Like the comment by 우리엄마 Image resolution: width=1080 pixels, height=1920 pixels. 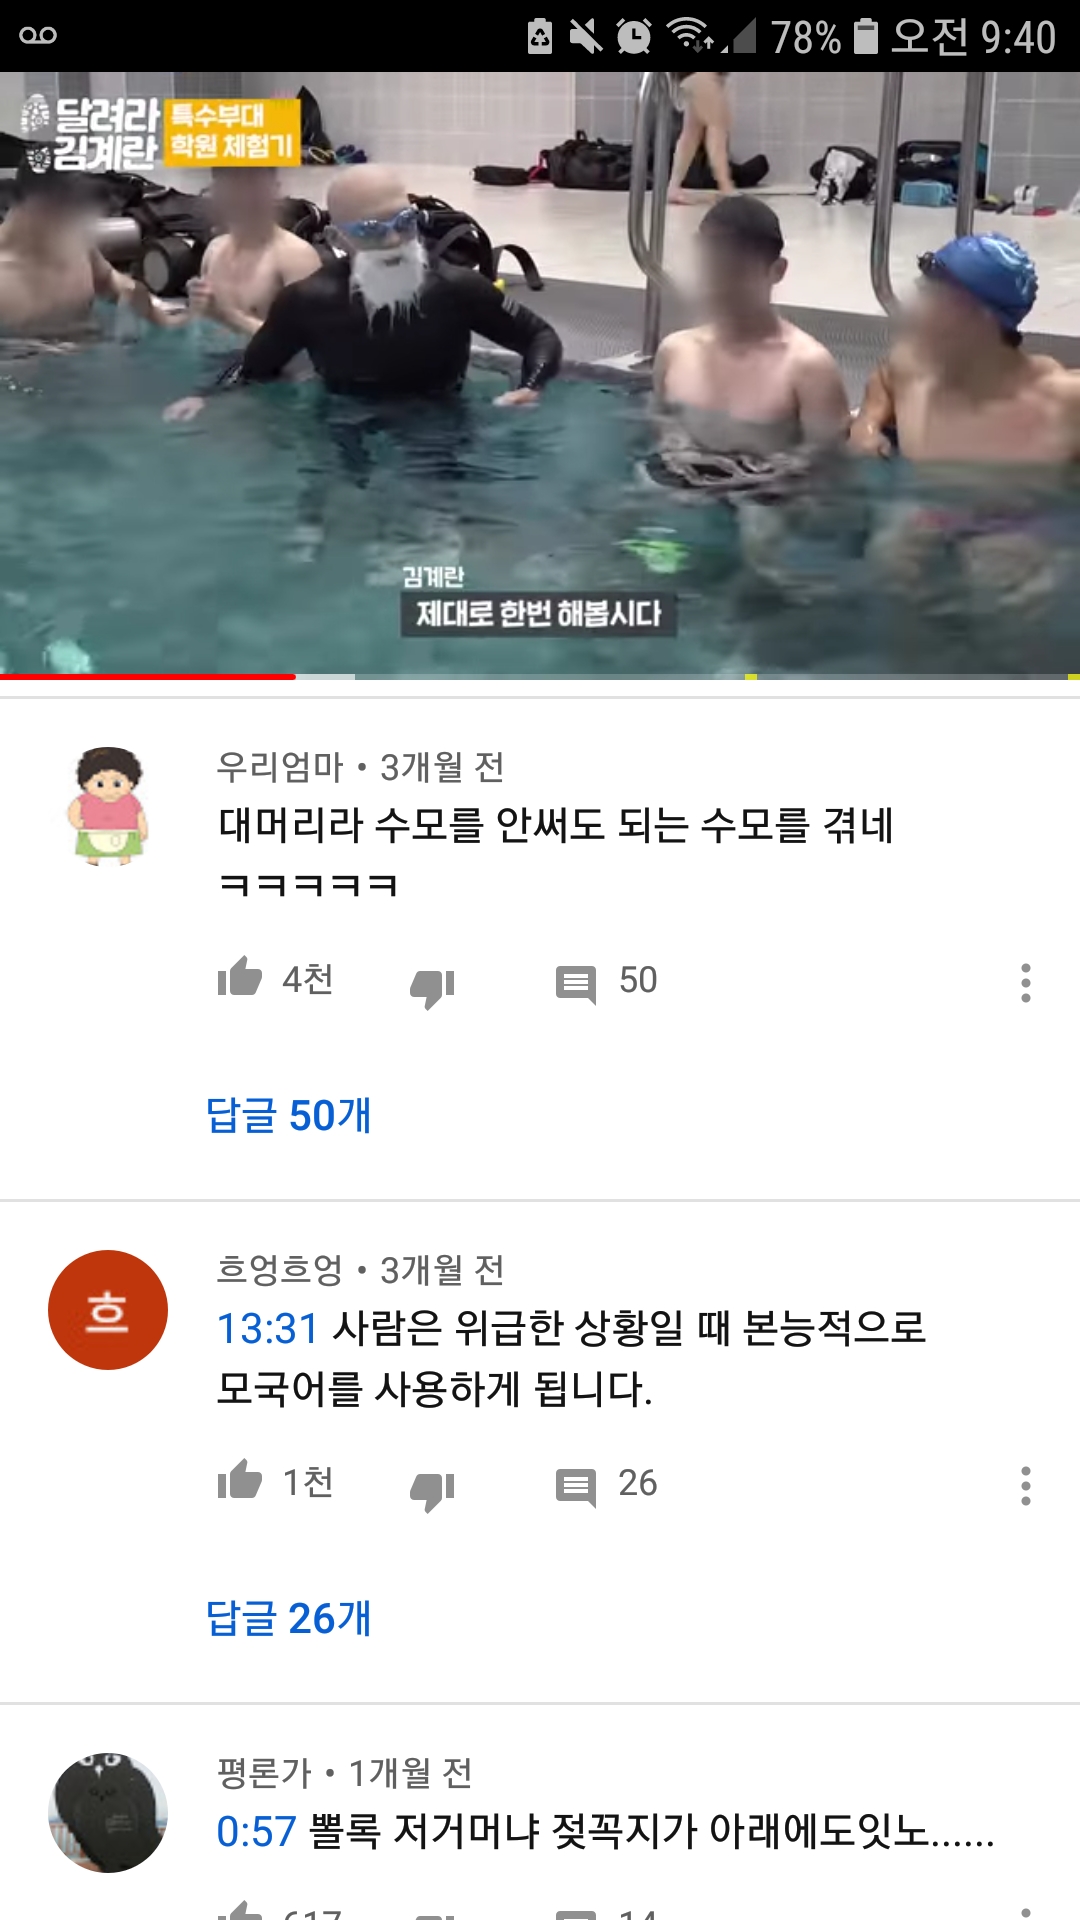240,977
